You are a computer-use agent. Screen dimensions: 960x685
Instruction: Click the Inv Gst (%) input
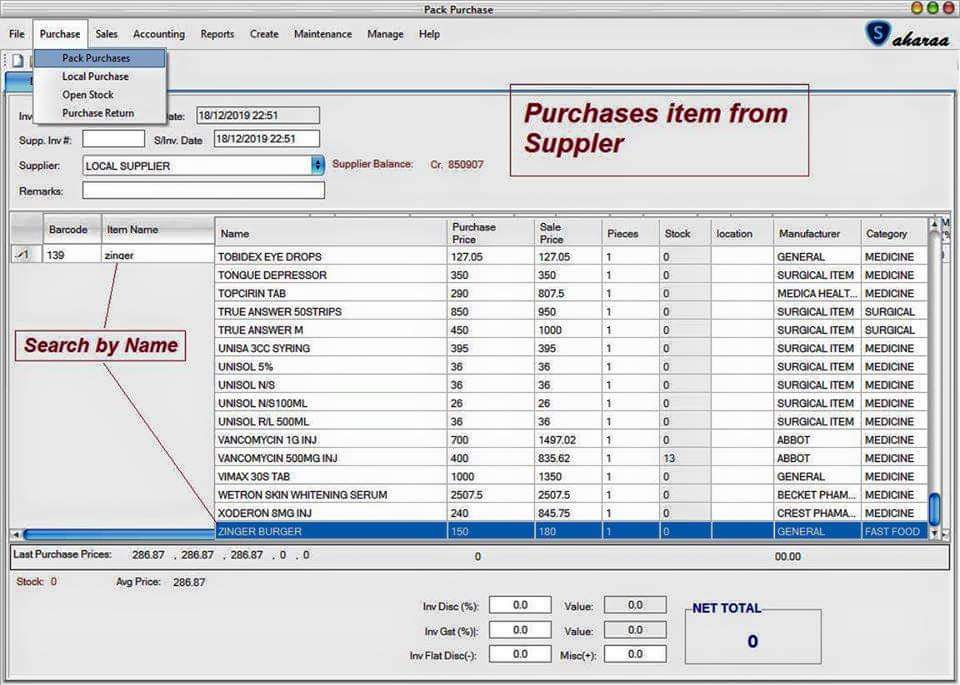tap(520, 630)
